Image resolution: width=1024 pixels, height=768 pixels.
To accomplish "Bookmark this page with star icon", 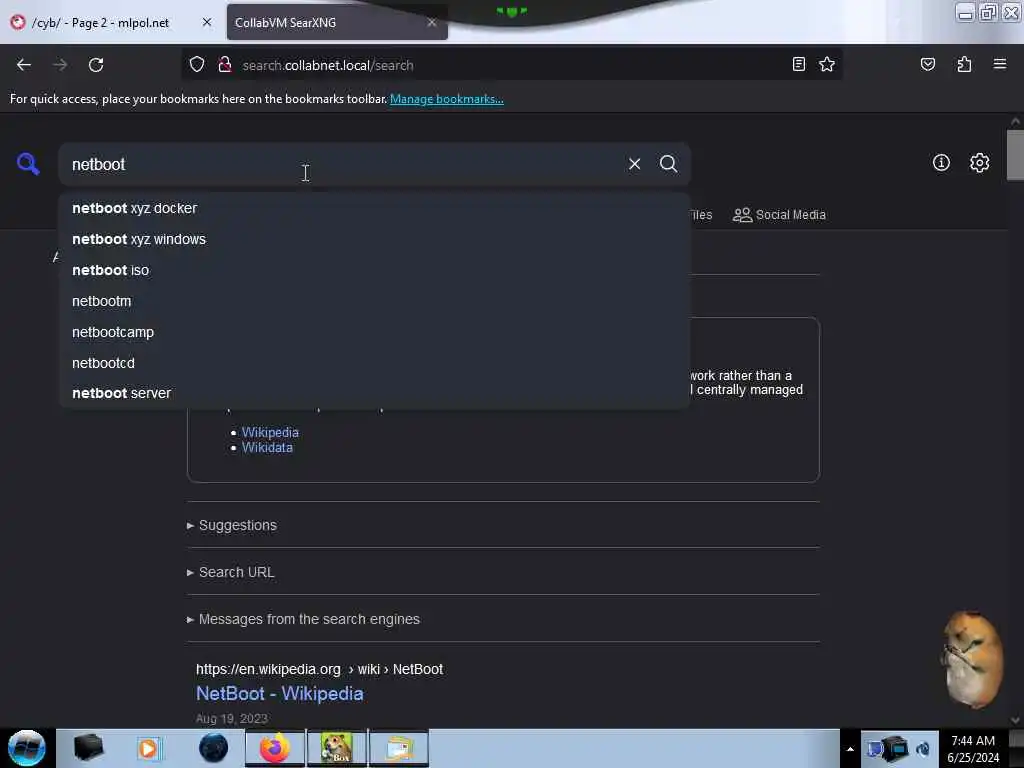I will (827, 64).
